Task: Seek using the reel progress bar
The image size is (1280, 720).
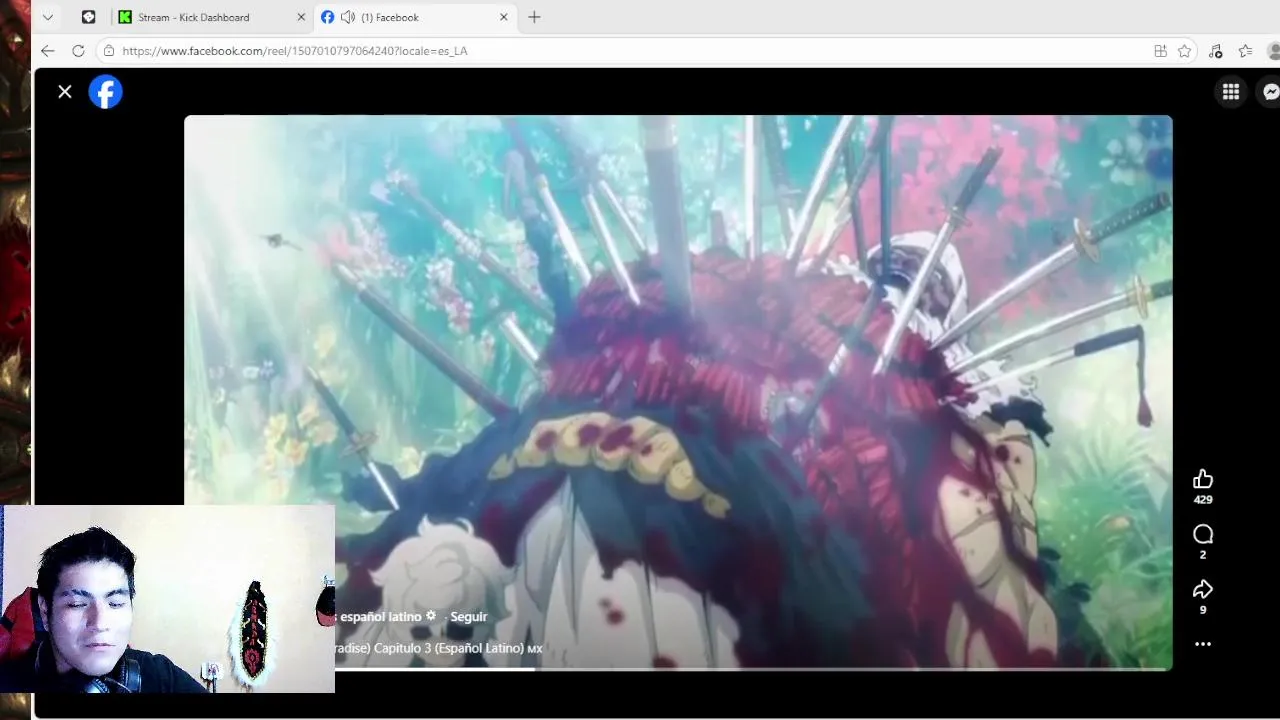Action: pos(678,669)
